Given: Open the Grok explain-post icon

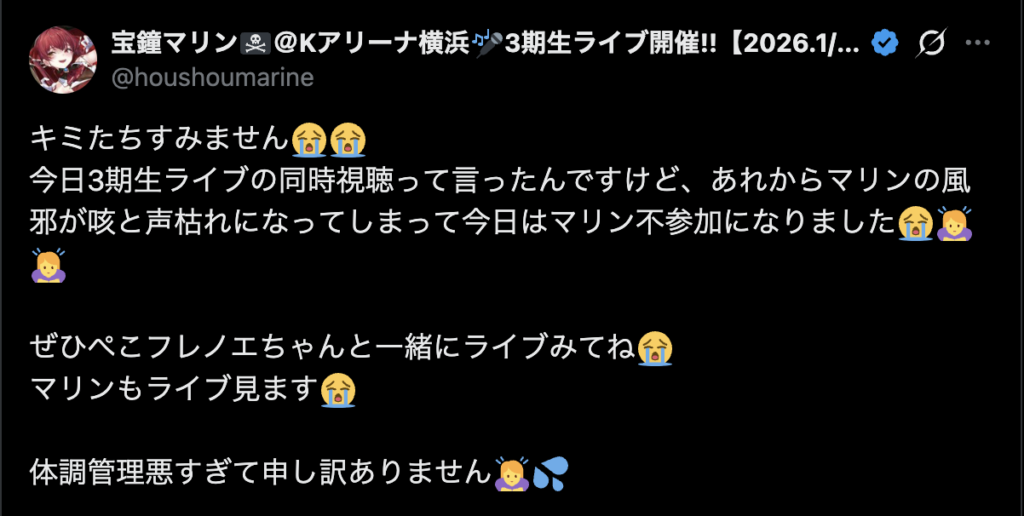Looking at the screenshot, I should click(931, 44).
